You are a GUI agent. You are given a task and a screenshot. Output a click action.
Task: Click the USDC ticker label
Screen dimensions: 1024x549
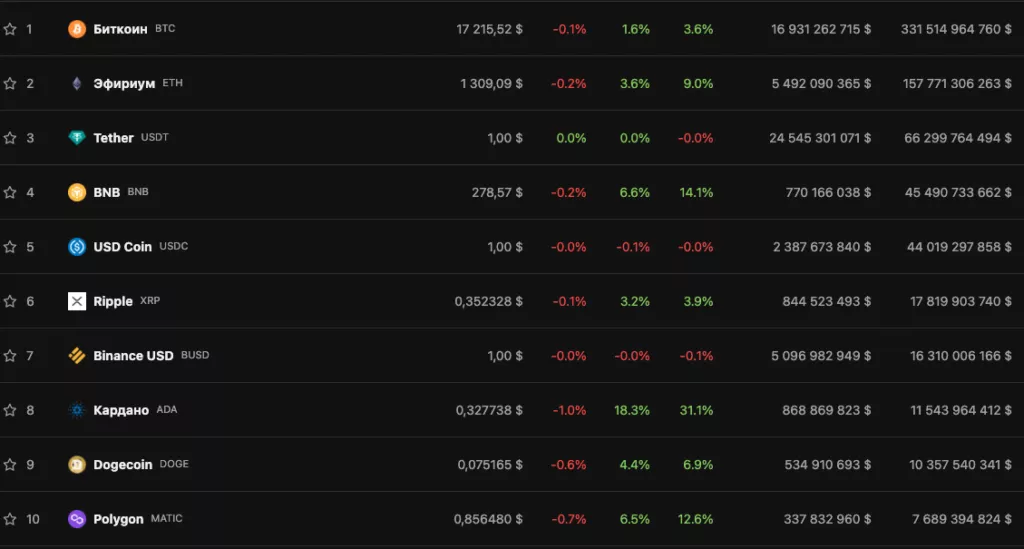(x=174, y=247)
